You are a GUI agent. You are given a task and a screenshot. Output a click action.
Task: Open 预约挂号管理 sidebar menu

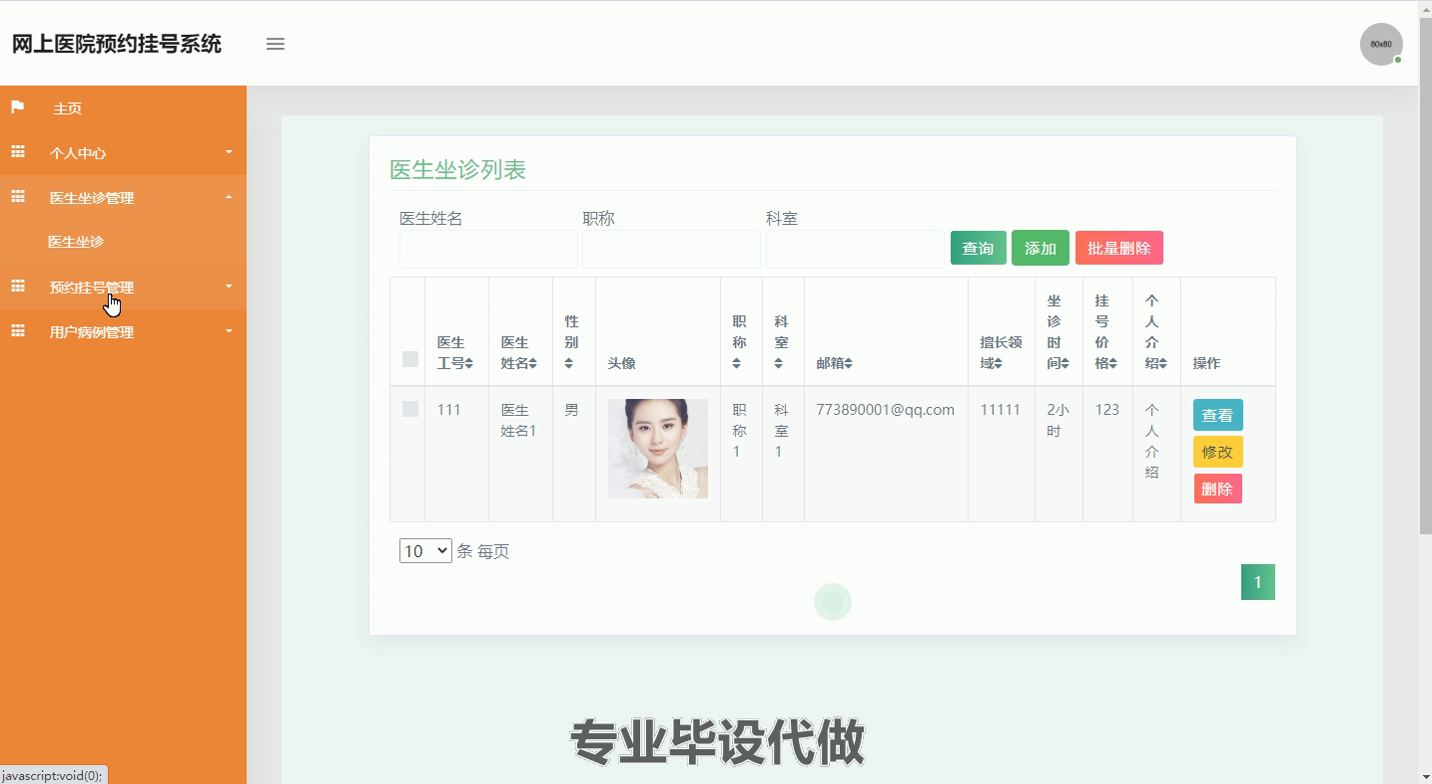(123, 287)
